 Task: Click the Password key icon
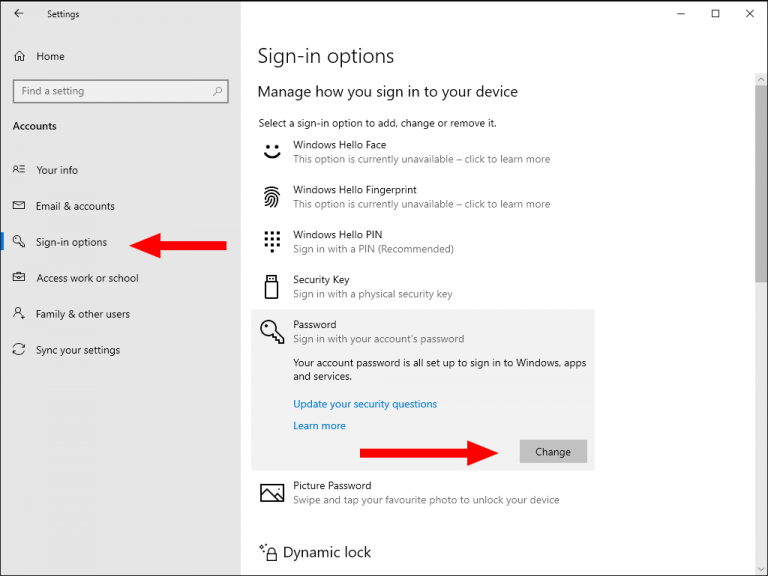pyautogui.click(x=272, y=332)
